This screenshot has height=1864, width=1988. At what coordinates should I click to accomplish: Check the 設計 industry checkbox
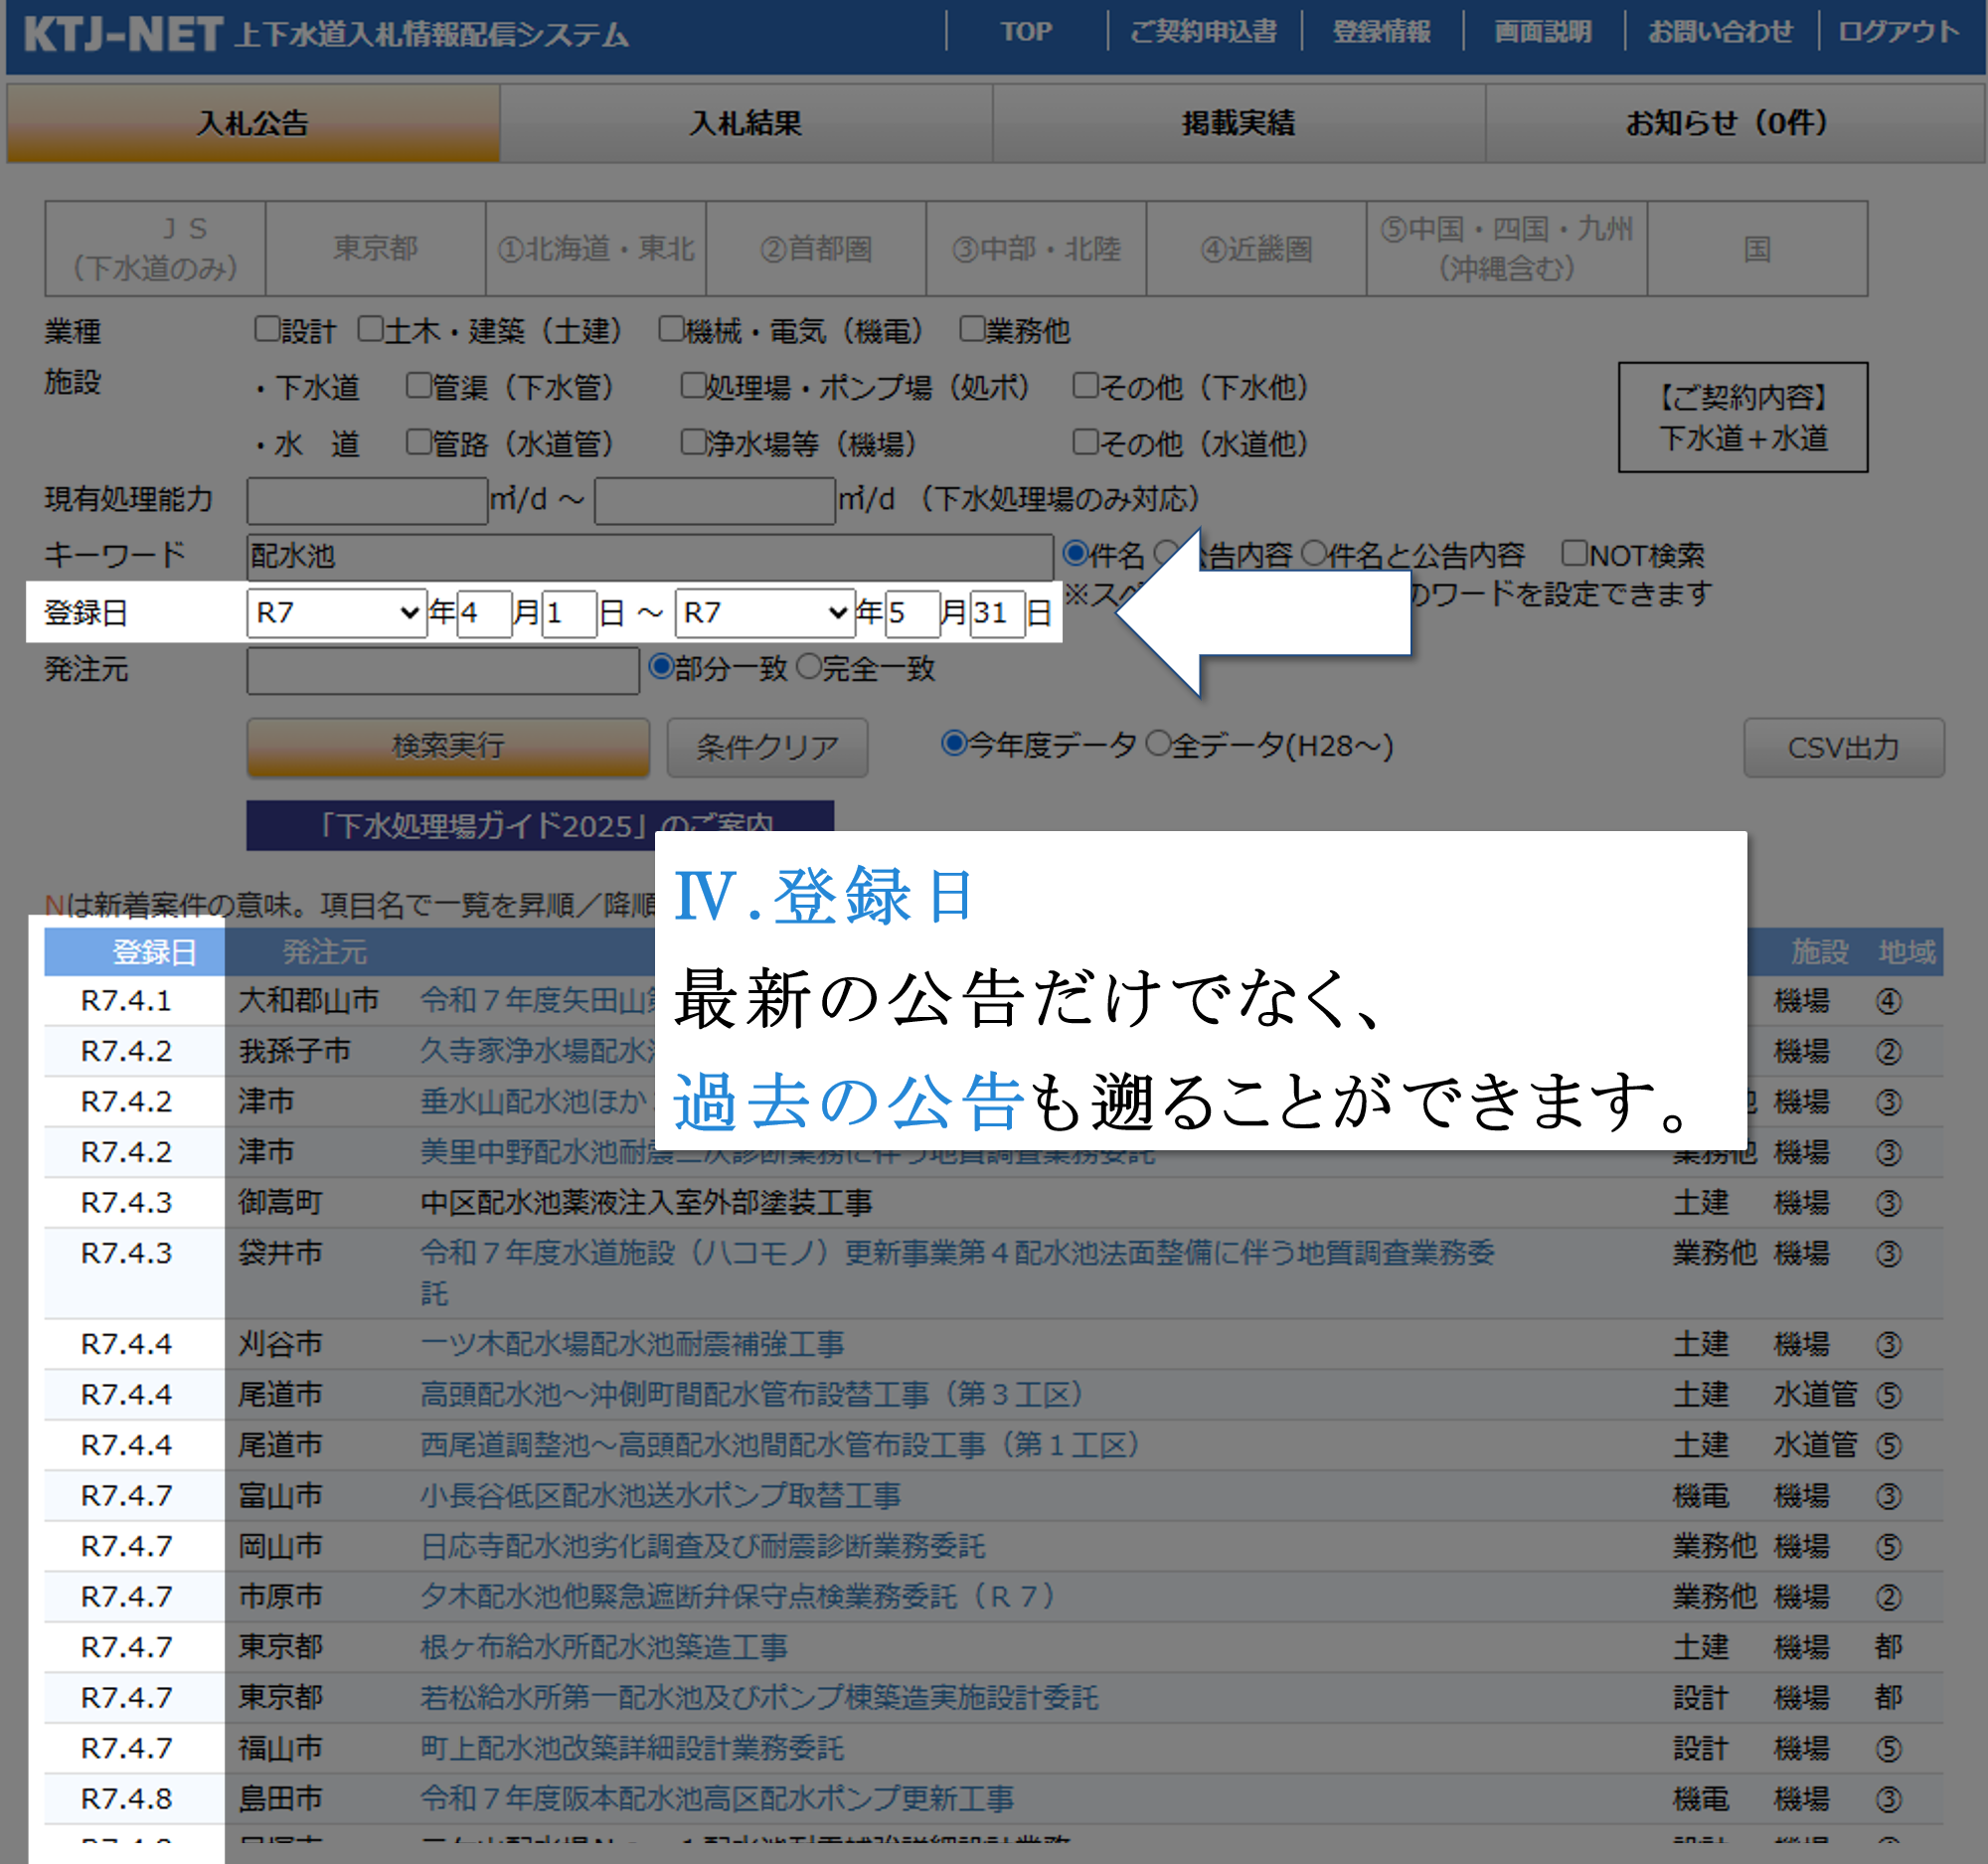266,329
